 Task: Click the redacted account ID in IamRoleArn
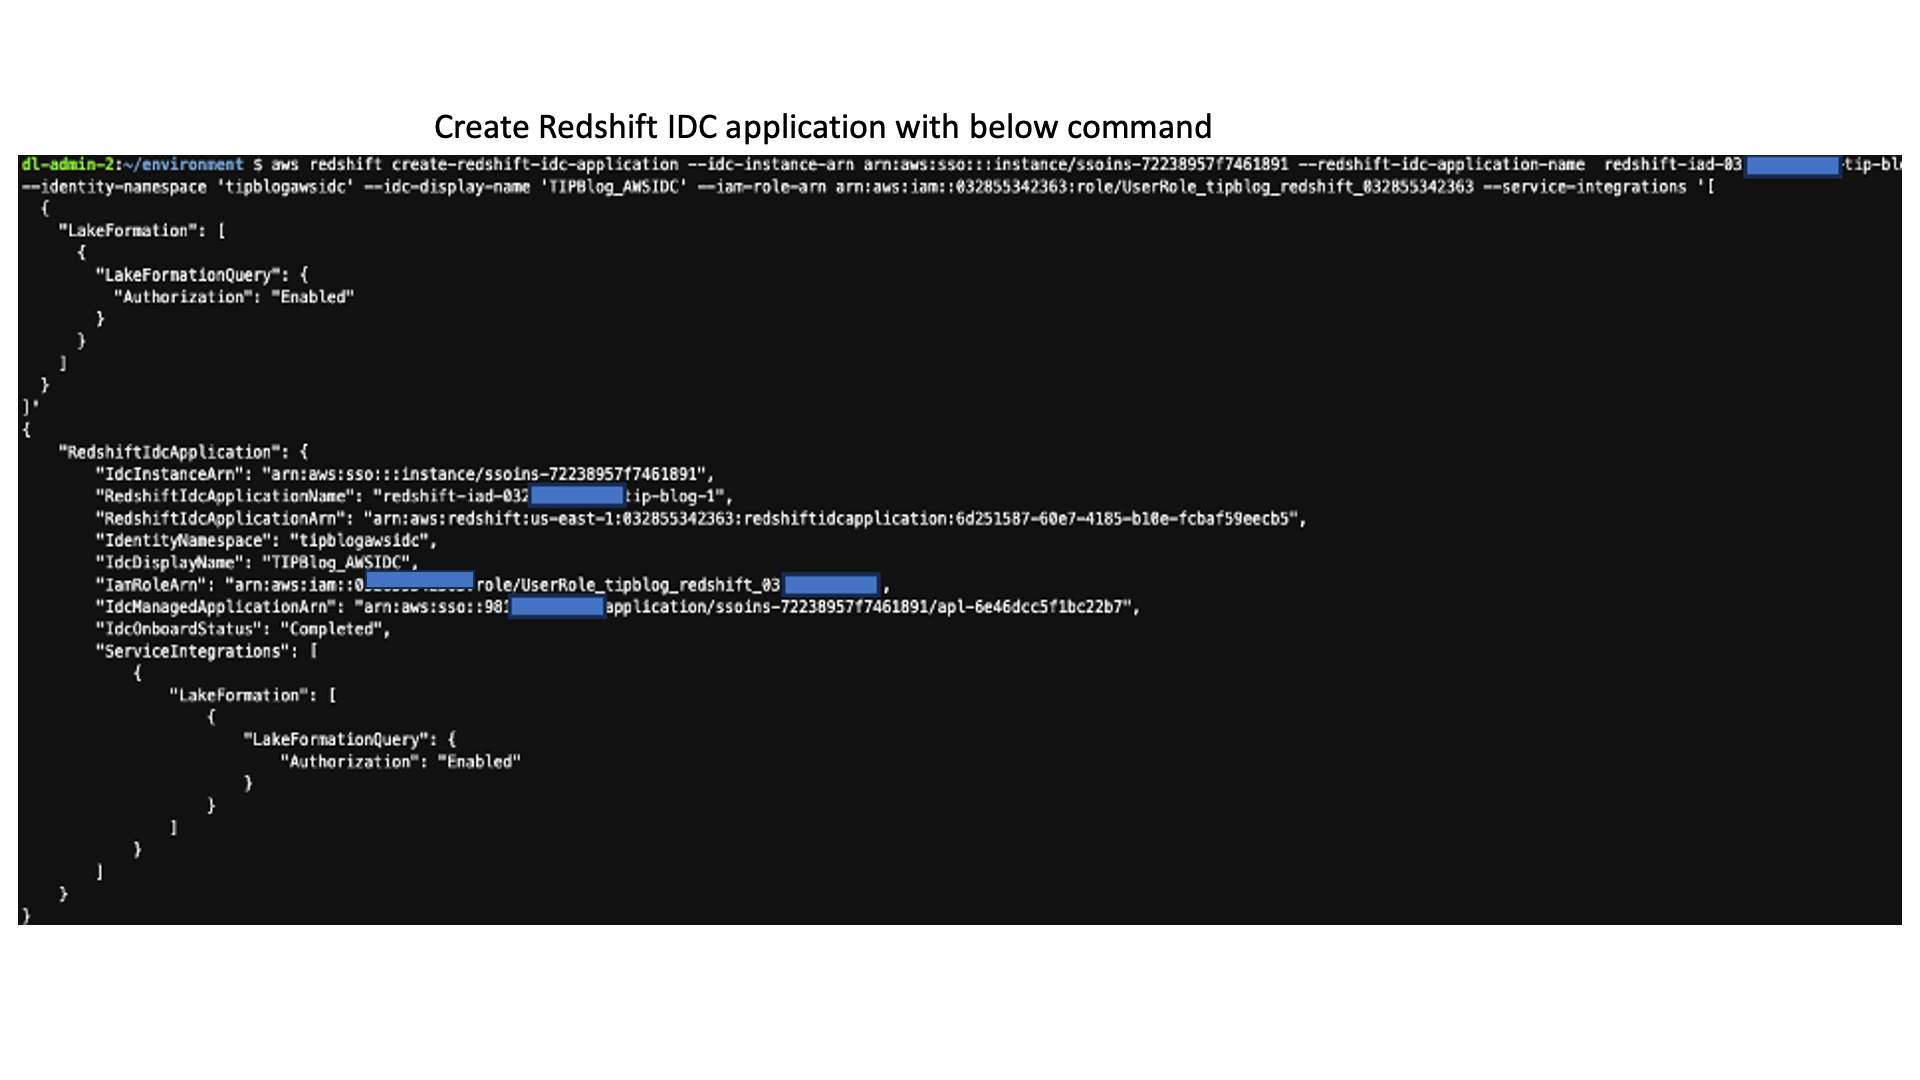click(x=420, y=581)
